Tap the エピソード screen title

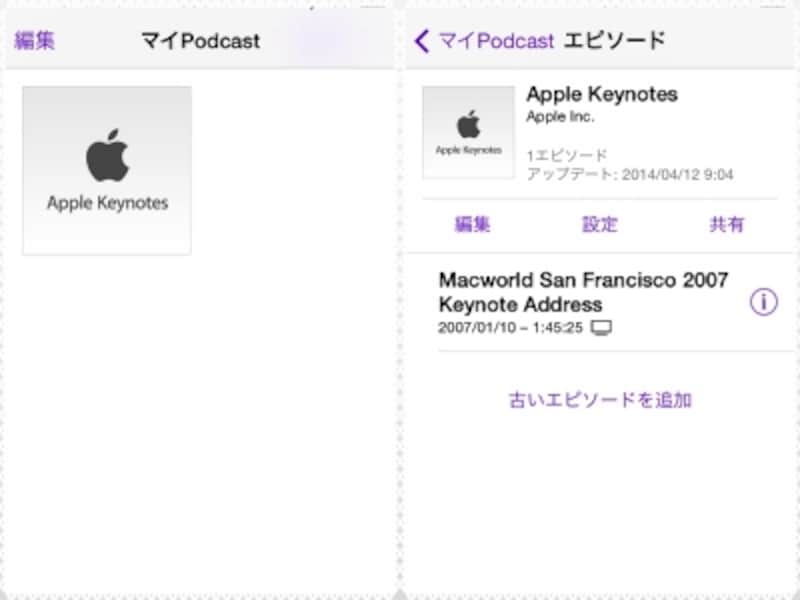(x=615, y=41)
